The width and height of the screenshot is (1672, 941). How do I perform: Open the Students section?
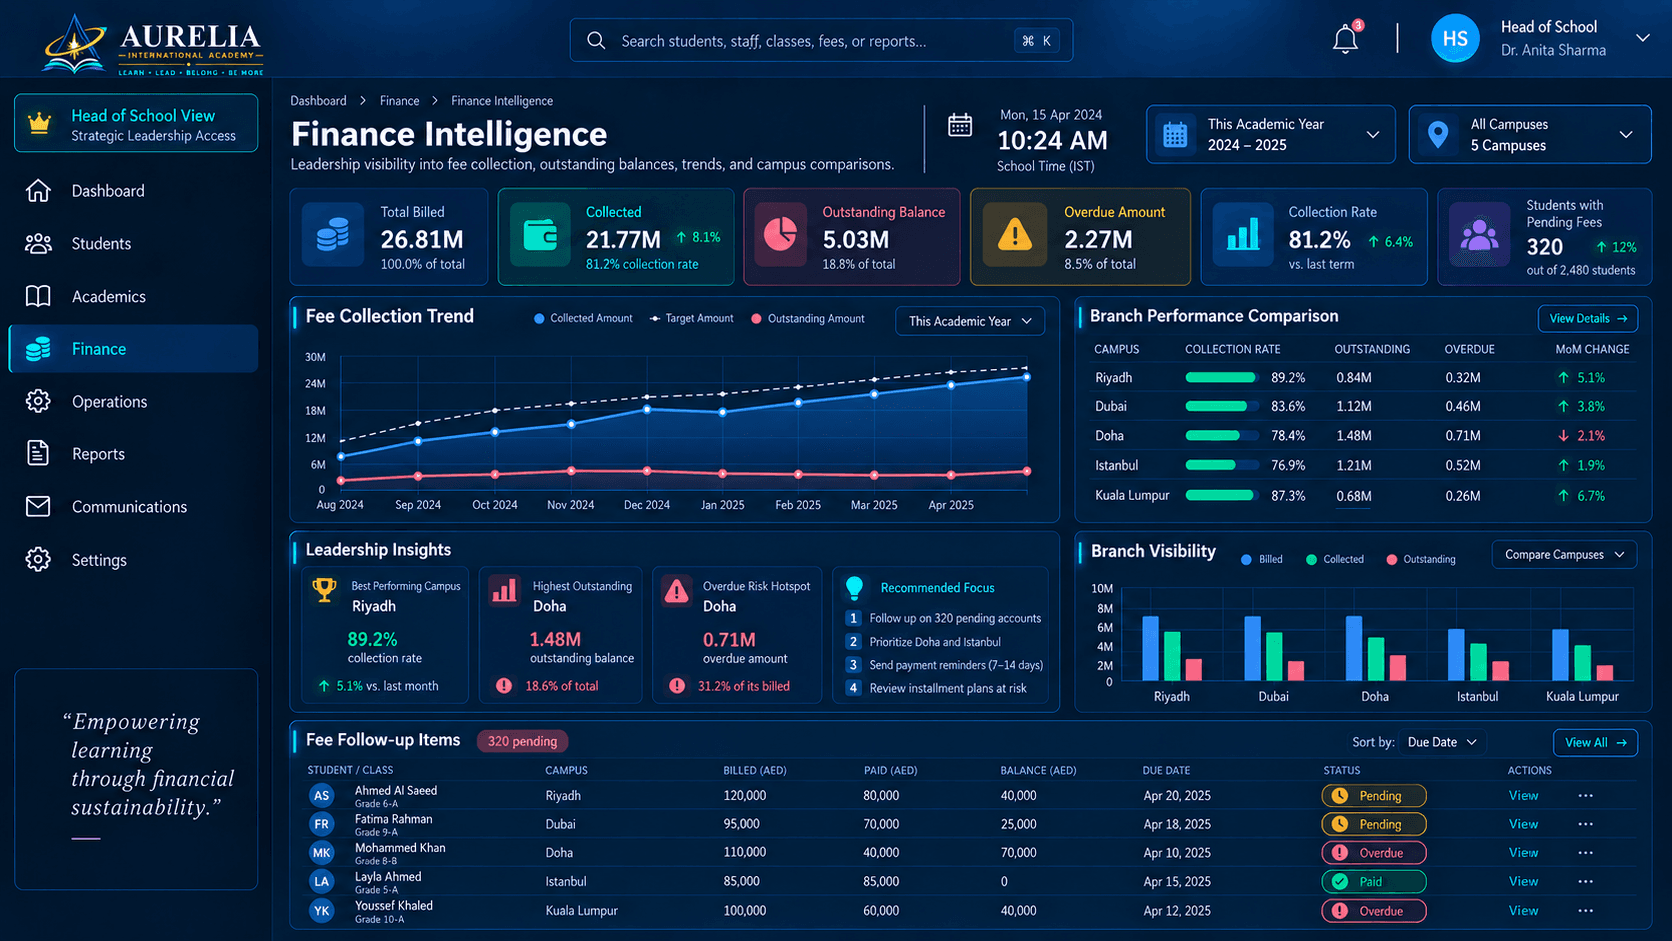134,243
